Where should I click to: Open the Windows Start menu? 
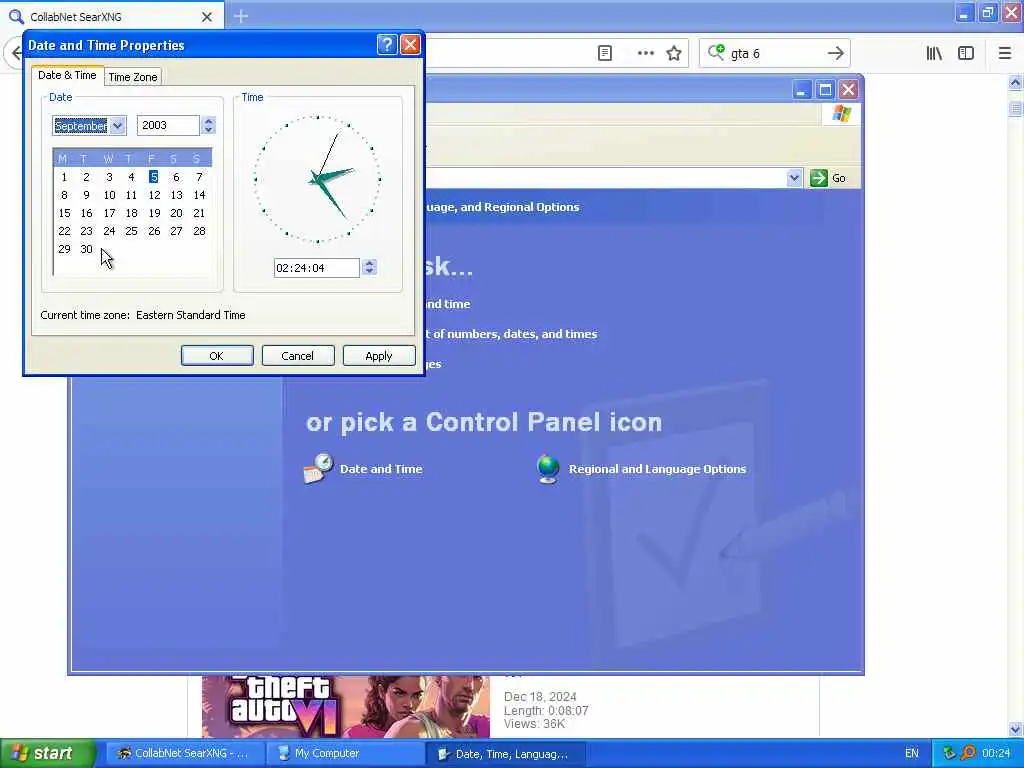pos(48,753)
